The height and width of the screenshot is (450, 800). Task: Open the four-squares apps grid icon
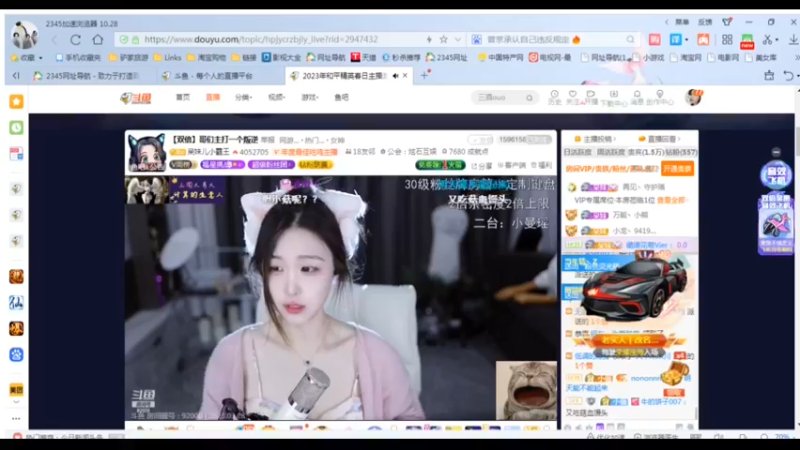(x=727, y=39)
